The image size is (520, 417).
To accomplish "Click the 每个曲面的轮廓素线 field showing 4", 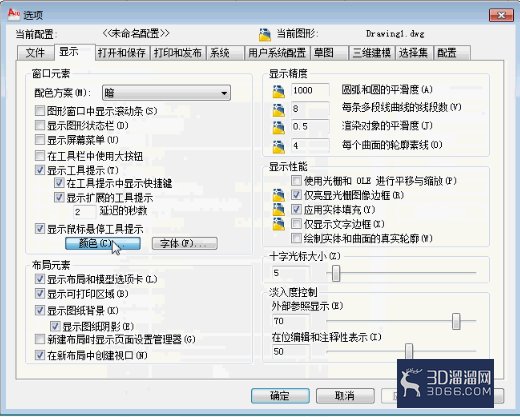I will tap(310, 146).
